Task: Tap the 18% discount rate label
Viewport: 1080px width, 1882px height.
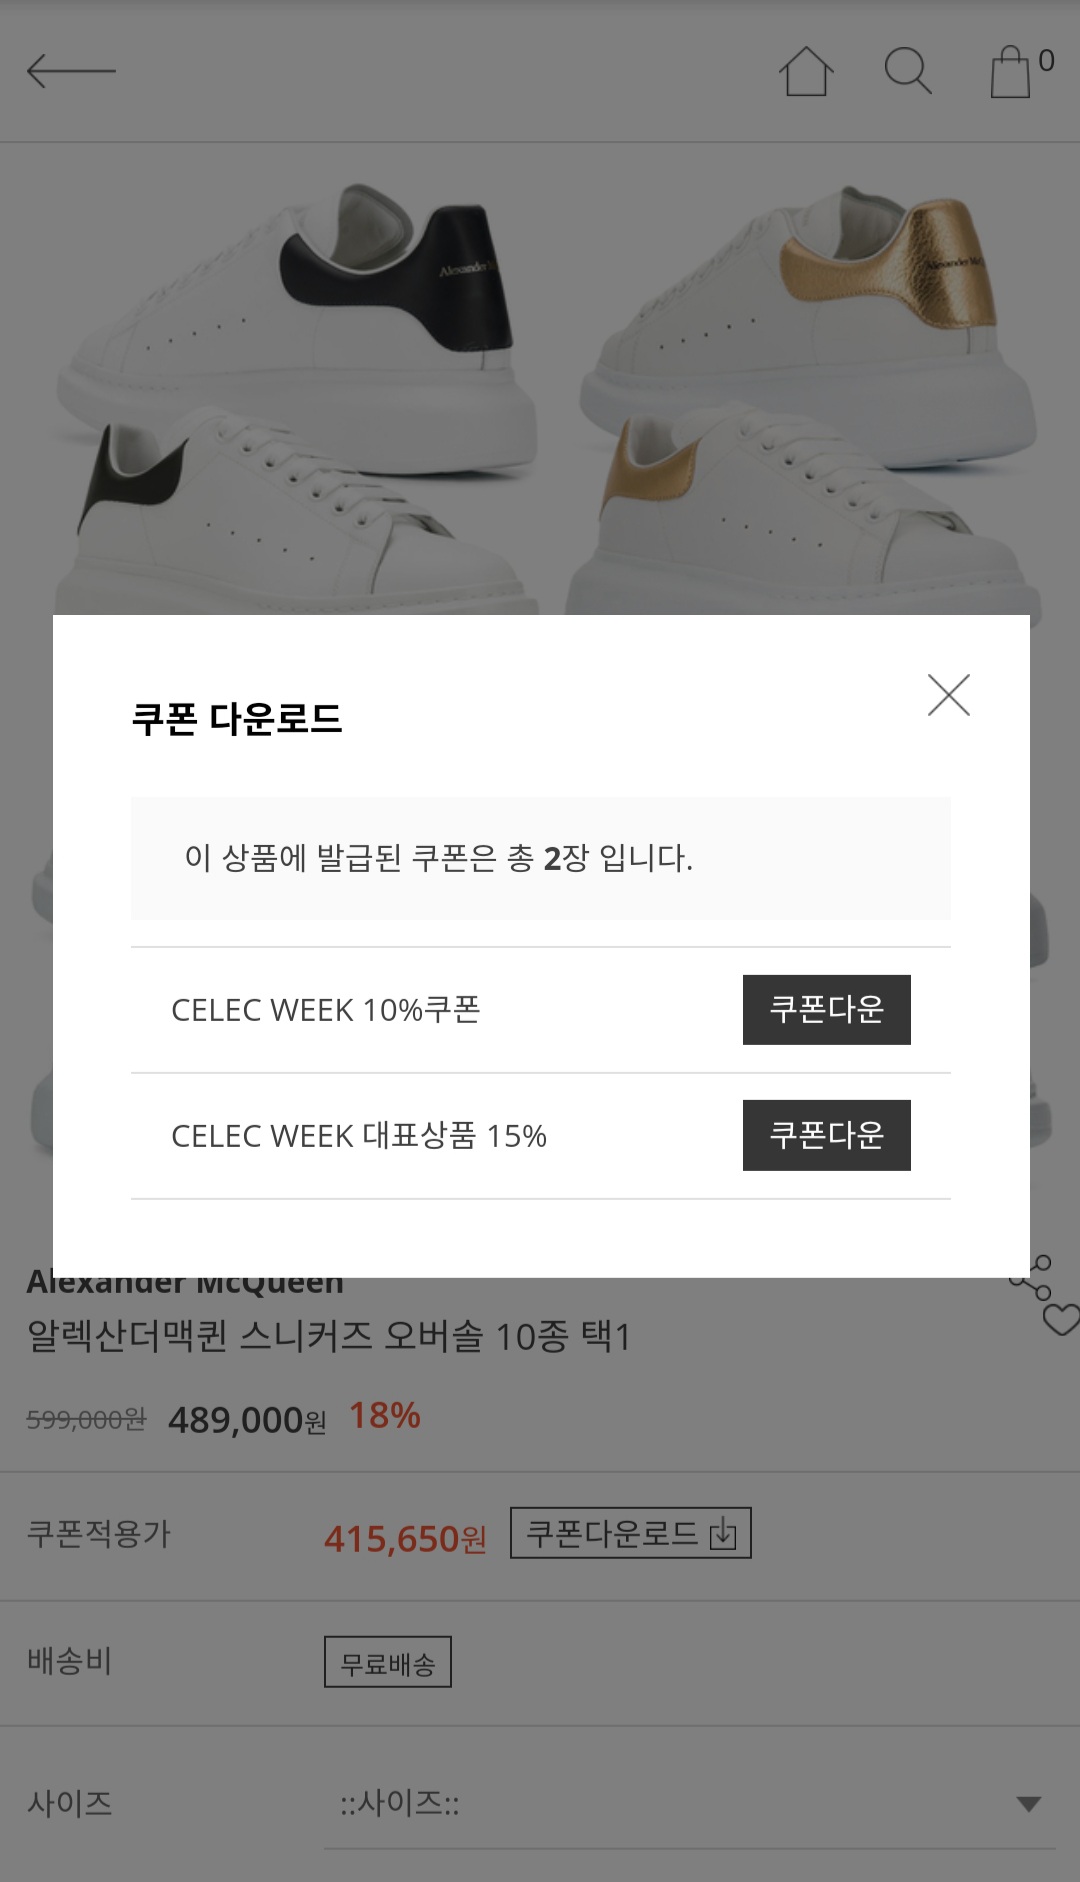Action: (384, 1416)
